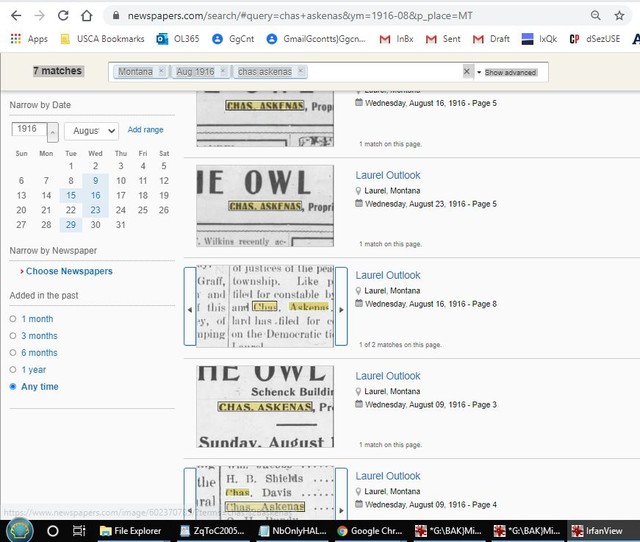
Task: Select August 23 in the calendar
Action: click(x=96, y=210)
